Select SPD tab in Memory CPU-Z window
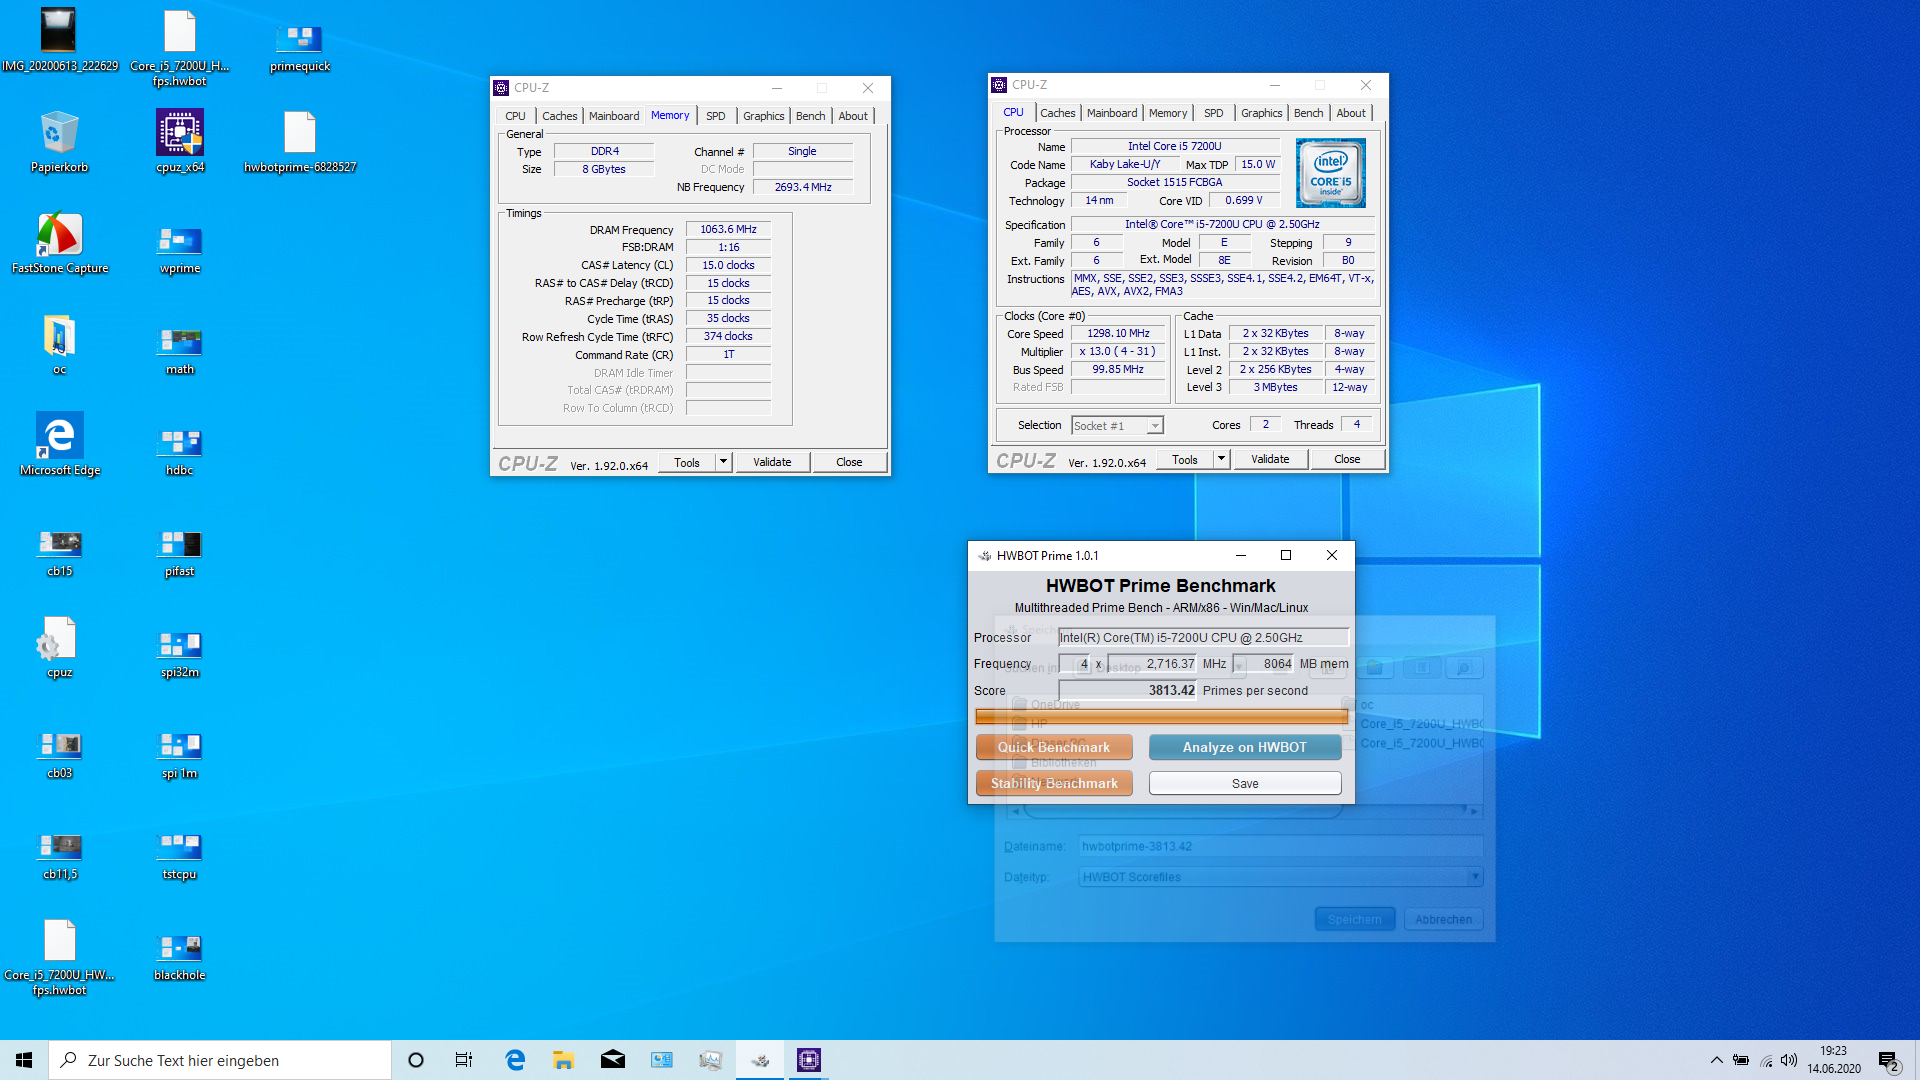Image resolution: width=1920 pixels, height=1080 pixels. pyautogui.click(x=716, y=116)
